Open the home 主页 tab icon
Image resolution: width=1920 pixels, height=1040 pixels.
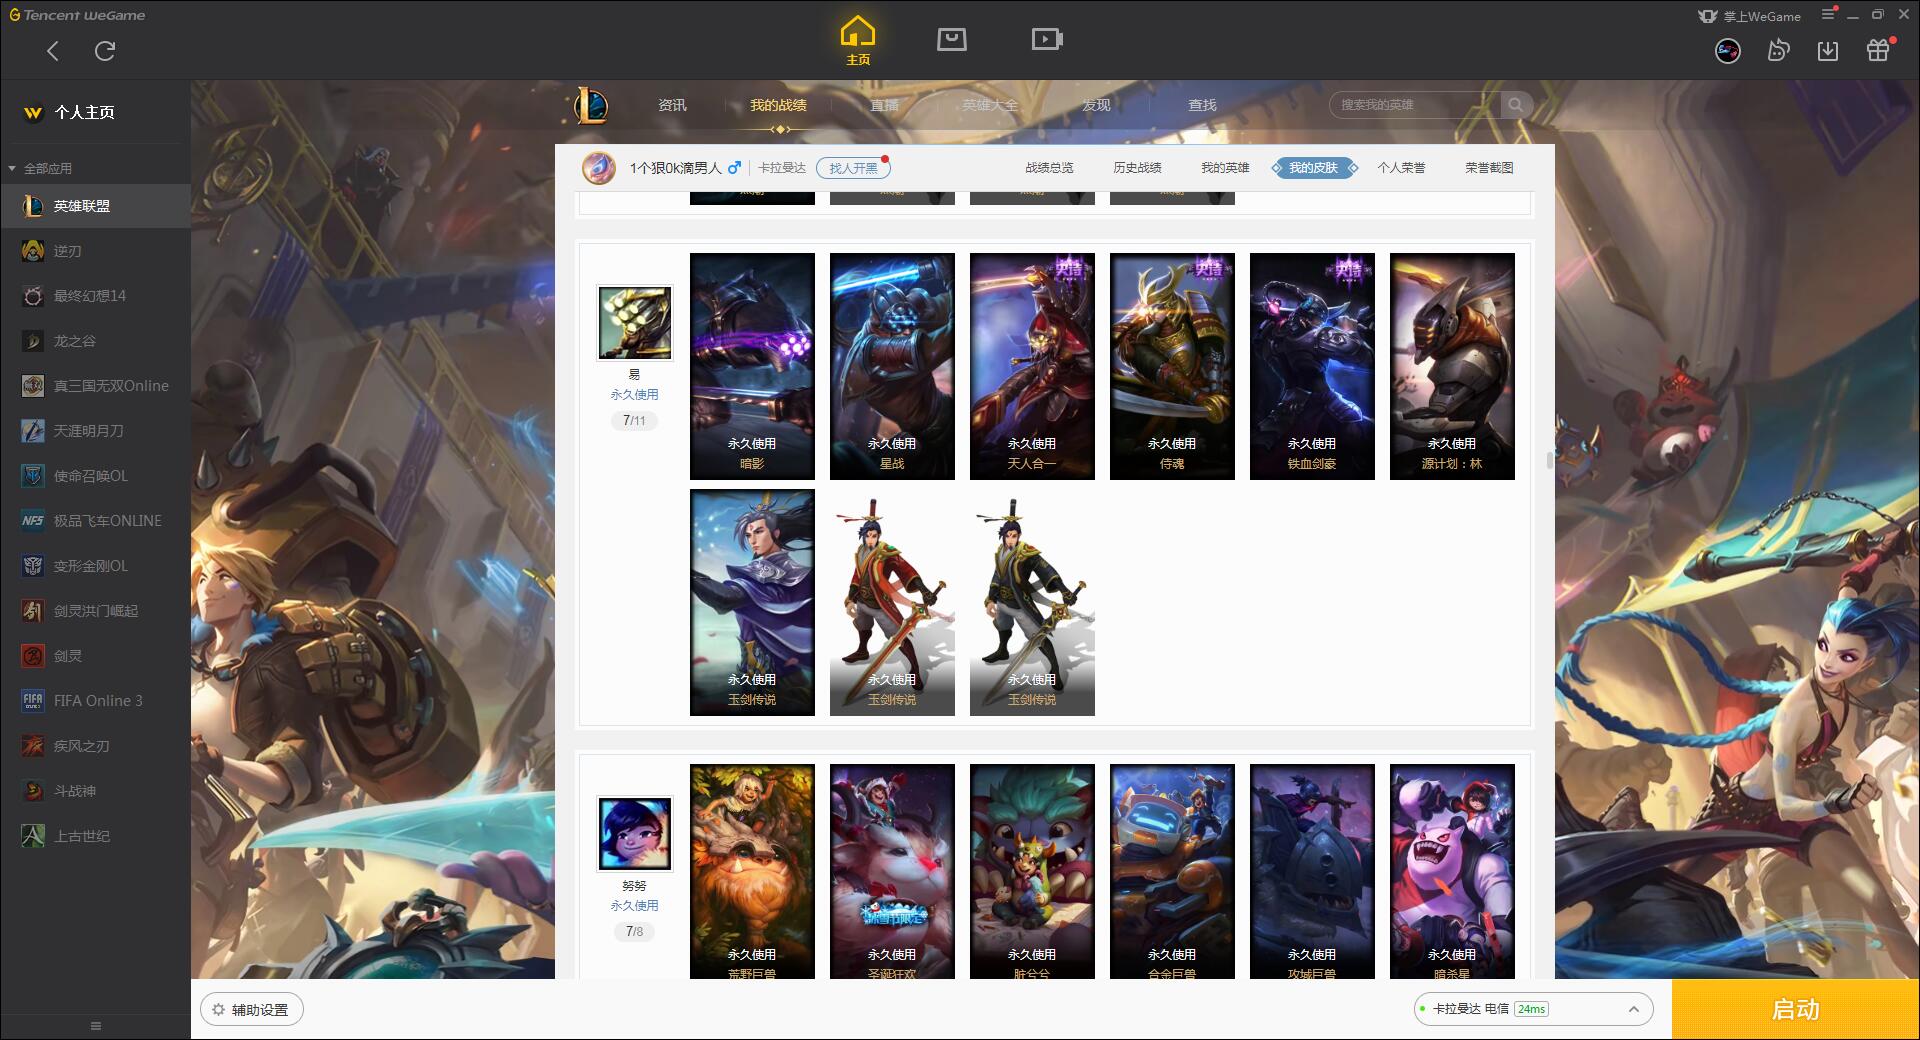click(858, 41)
